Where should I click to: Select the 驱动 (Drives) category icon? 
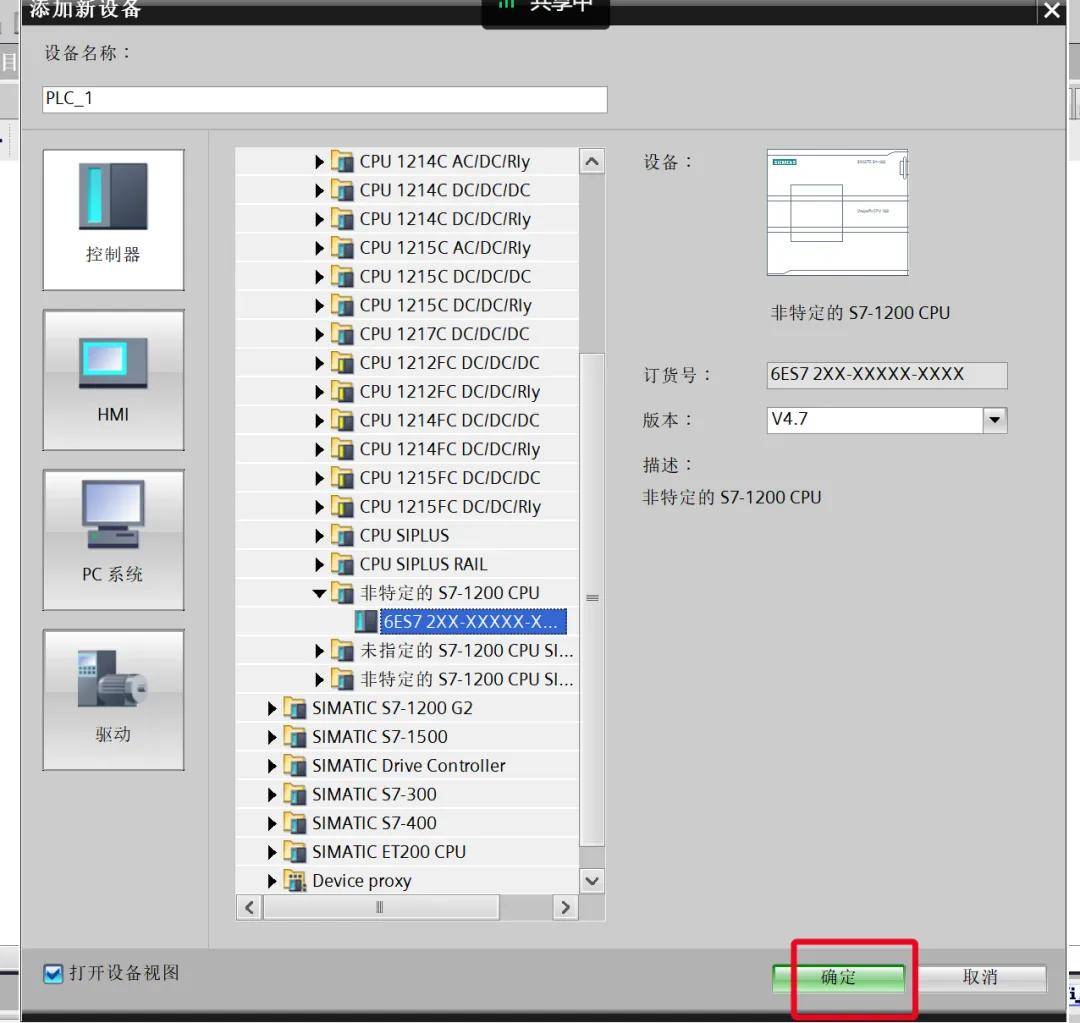[x=113, y=700]
